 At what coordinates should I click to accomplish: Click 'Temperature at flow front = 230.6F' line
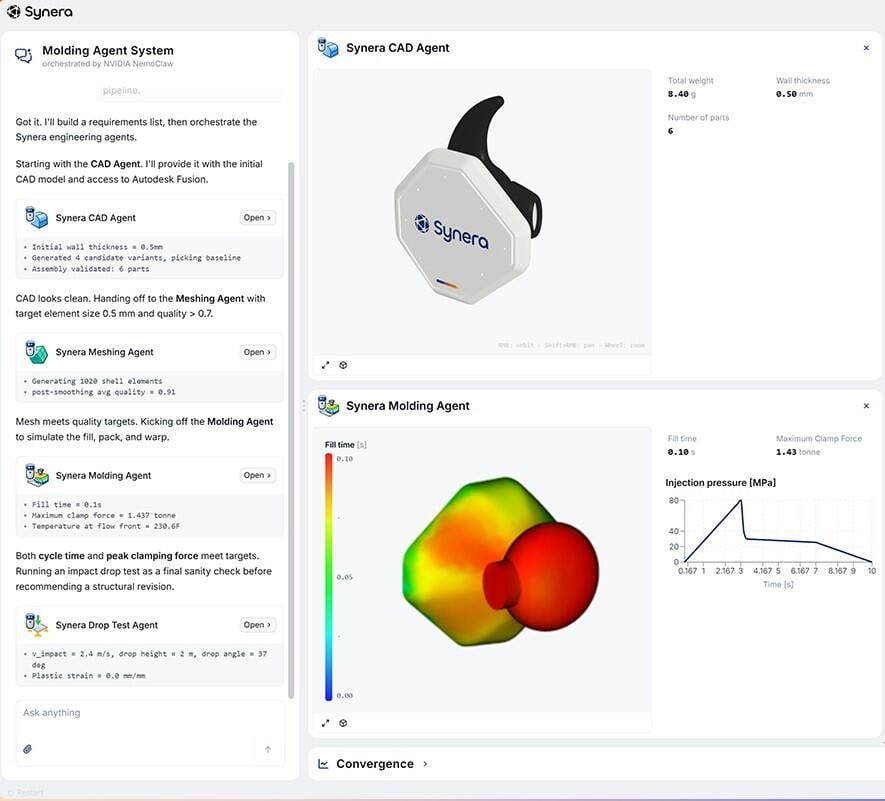pos(106,526)
